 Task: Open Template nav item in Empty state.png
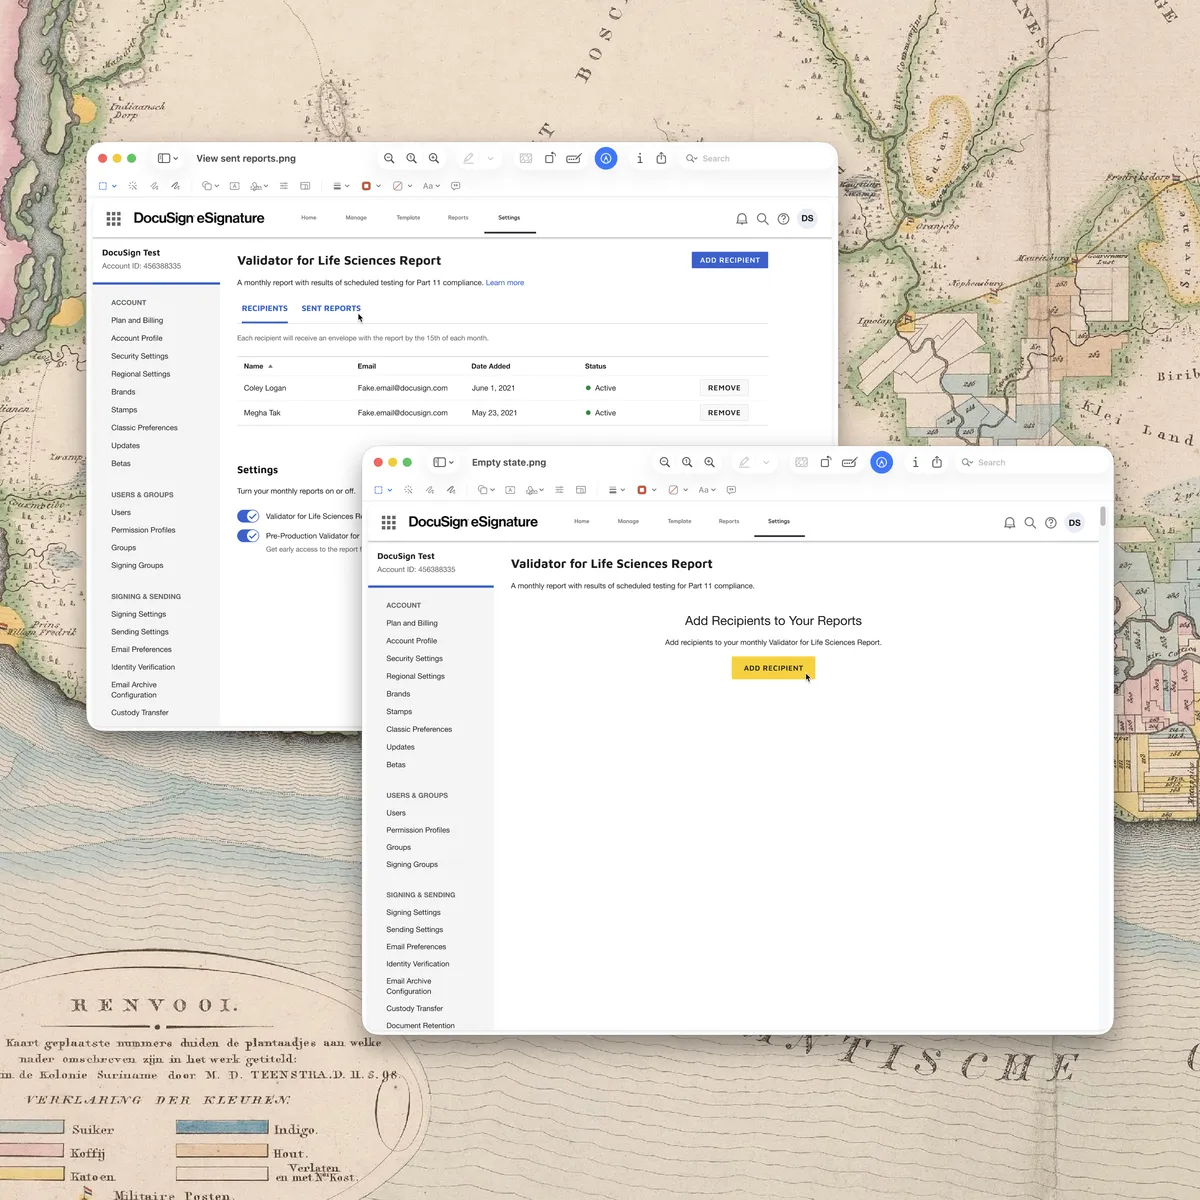[x=679, y=521]
